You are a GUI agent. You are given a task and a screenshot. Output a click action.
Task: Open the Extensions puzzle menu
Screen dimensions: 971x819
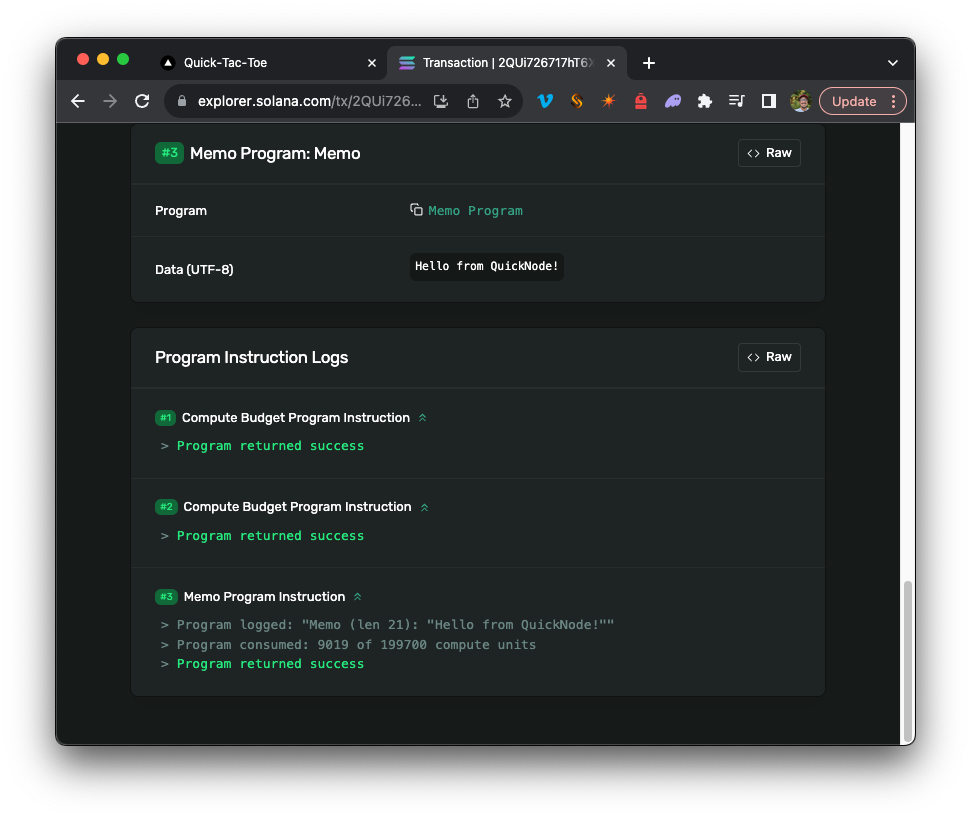(705, 101)
